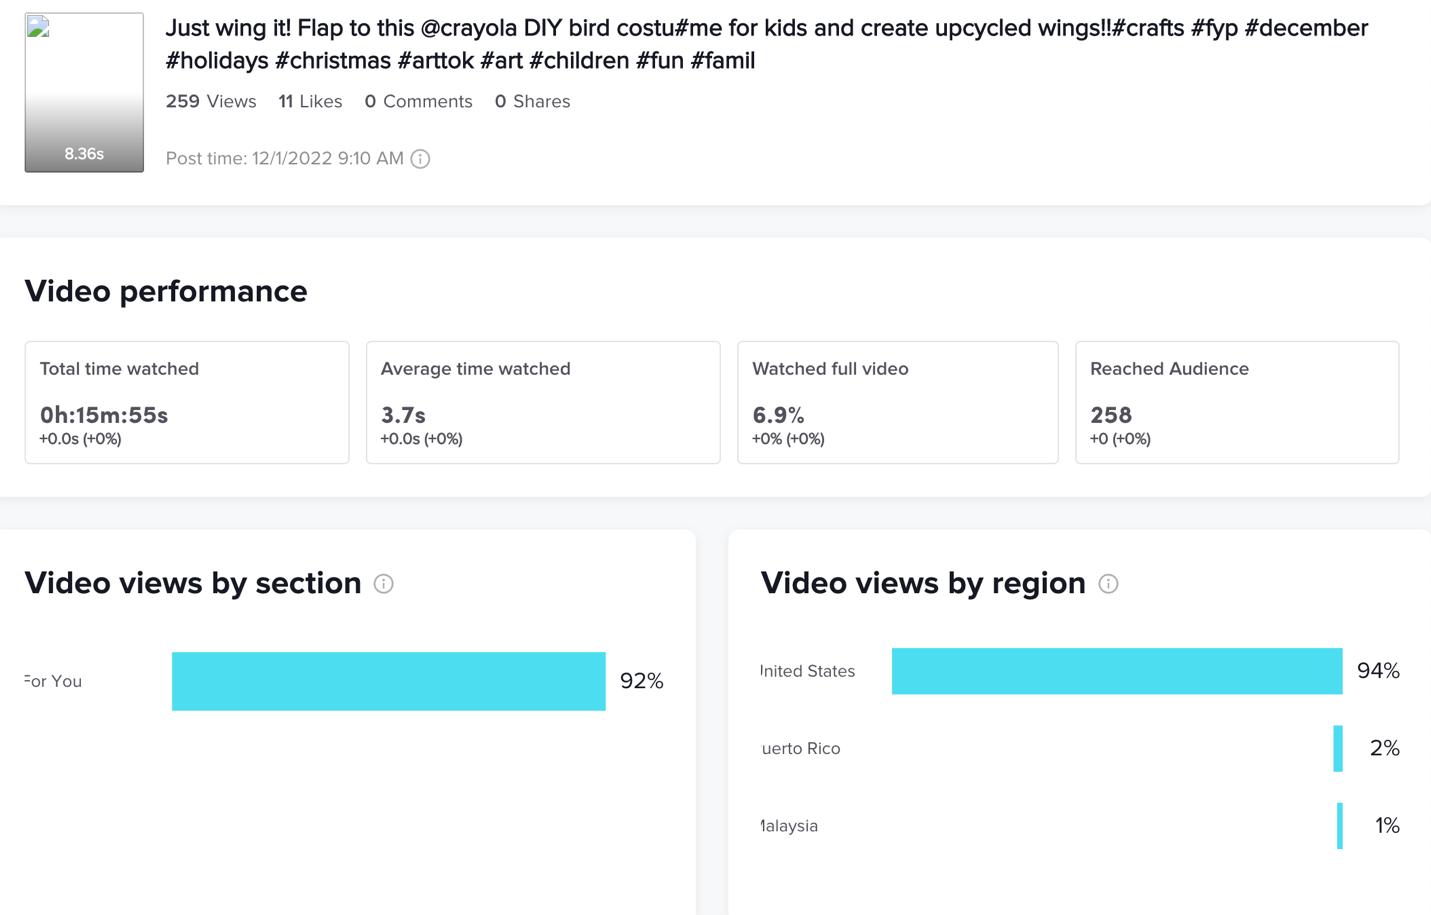Select the Average time watched card

pos(543,402)
